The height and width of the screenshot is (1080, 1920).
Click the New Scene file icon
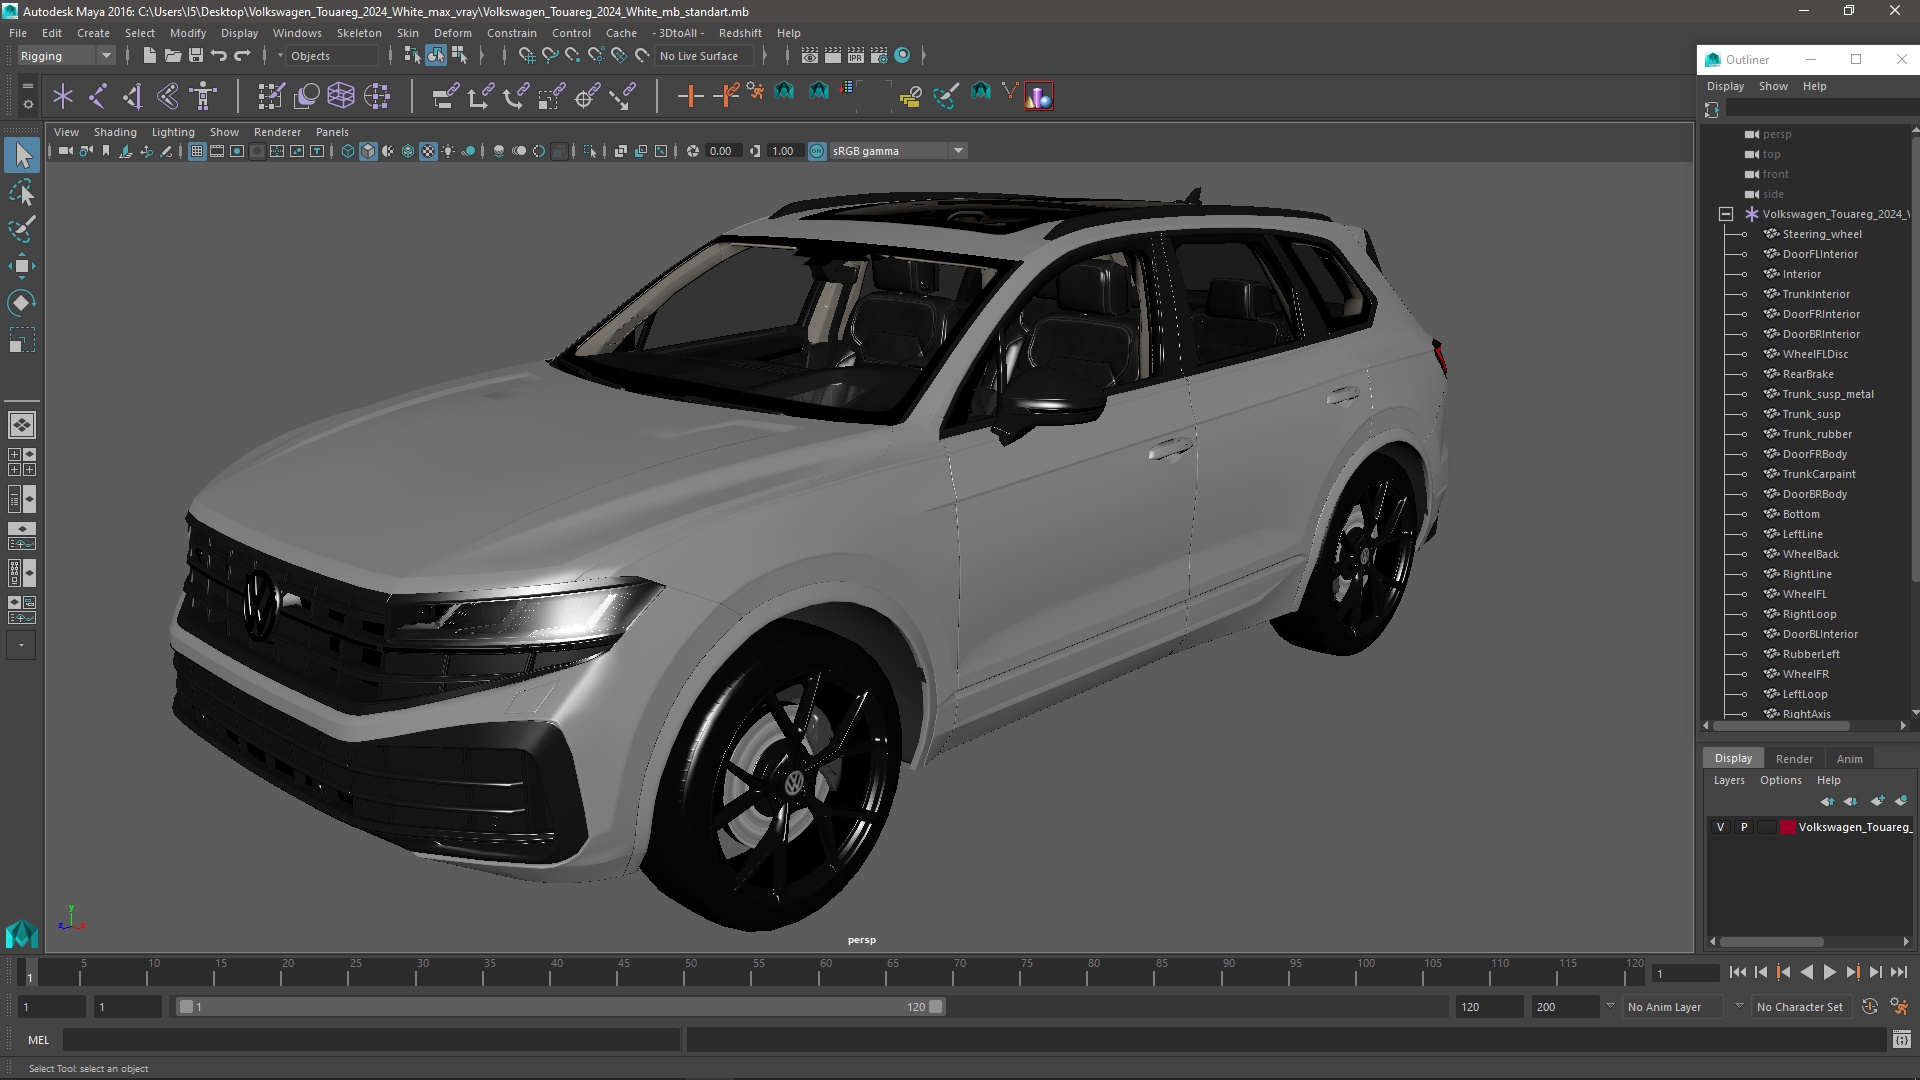(150, 56)
